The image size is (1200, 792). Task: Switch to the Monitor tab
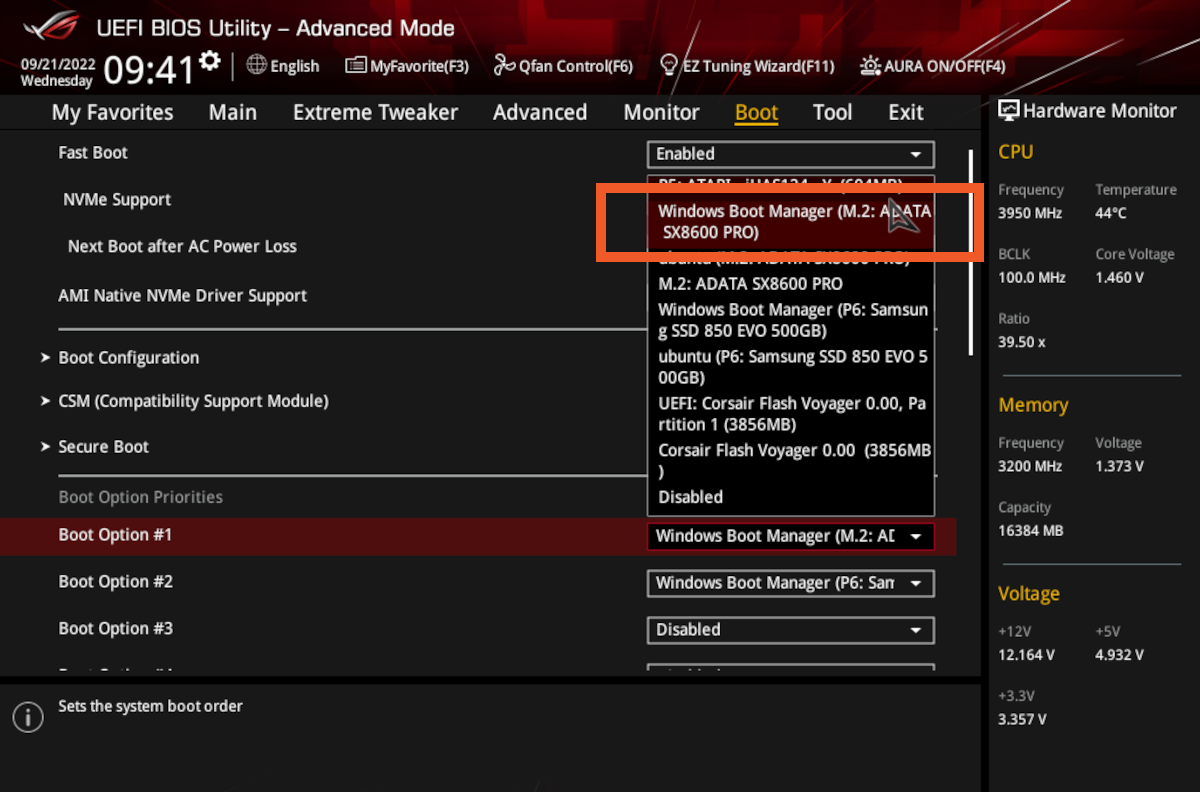click(661, 112)
